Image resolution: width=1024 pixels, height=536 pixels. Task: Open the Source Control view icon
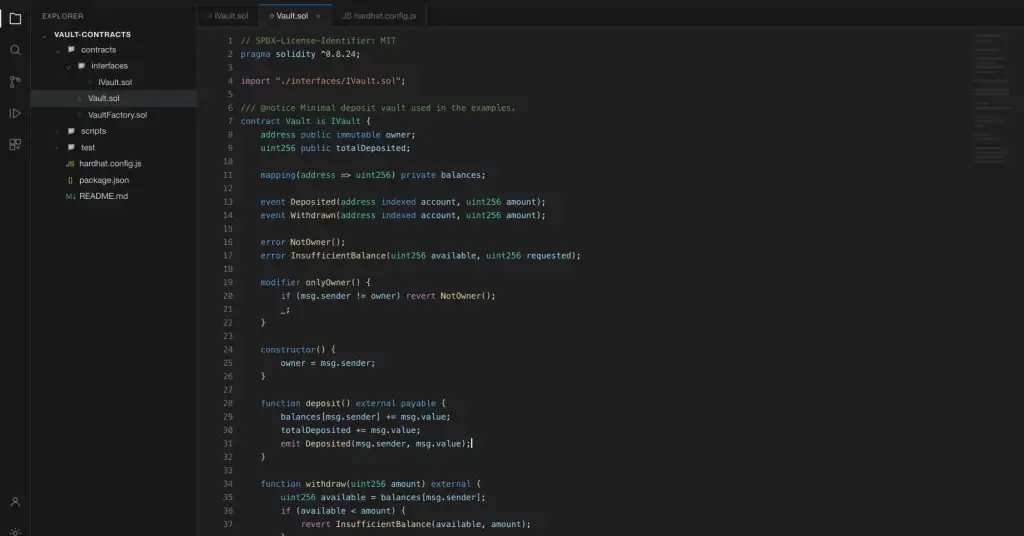[15, 82]
